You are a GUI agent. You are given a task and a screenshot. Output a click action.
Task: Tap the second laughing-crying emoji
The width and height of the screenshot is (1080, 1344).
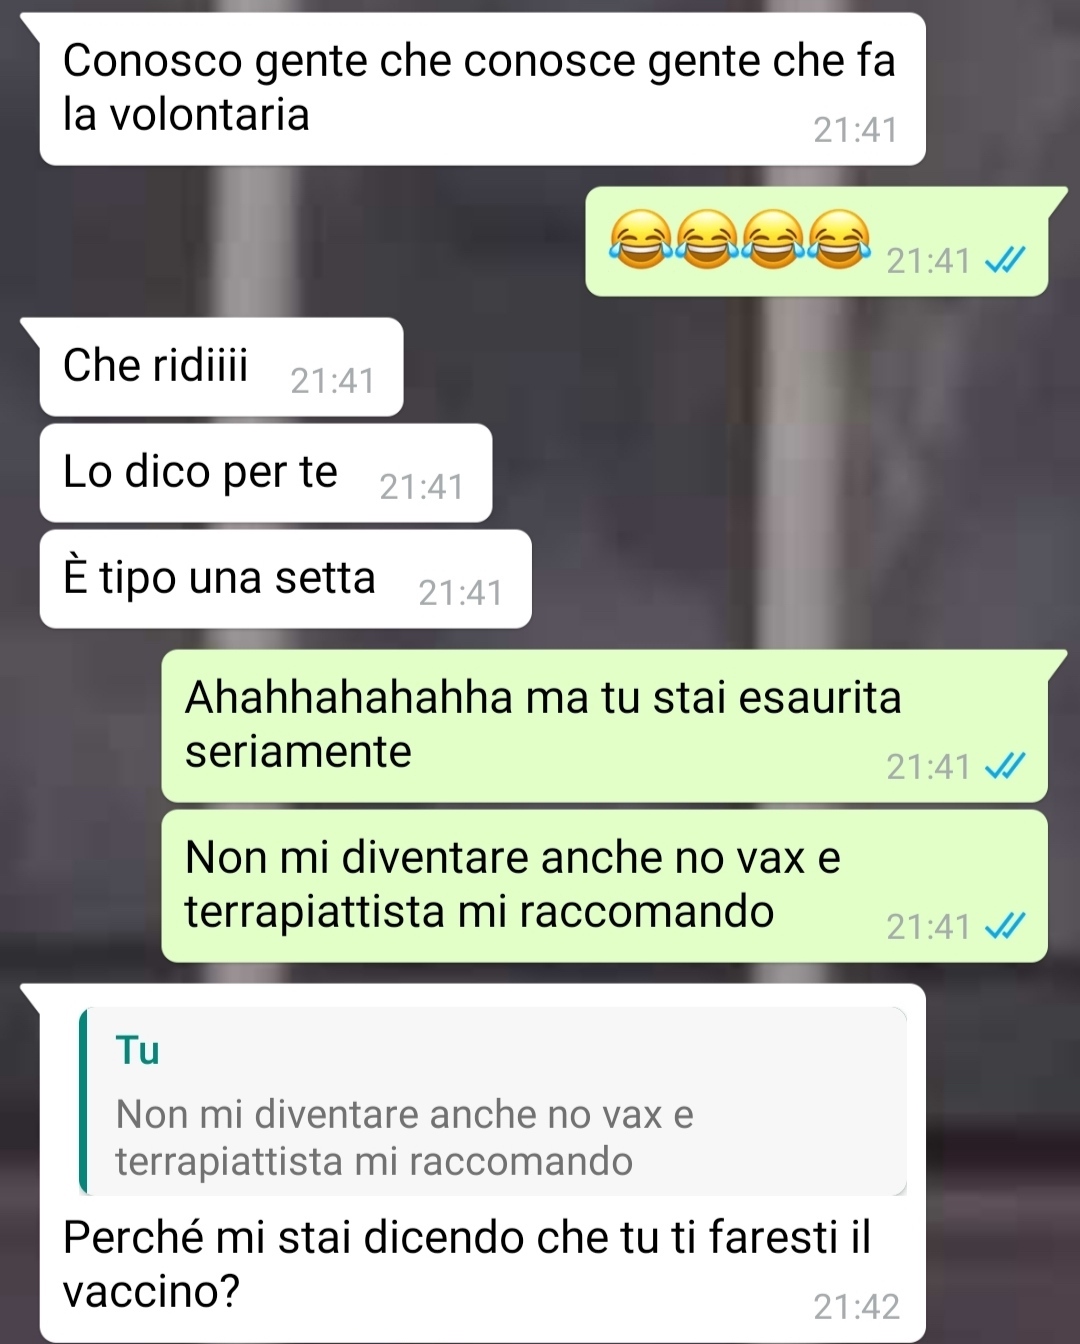coord(706,240)
